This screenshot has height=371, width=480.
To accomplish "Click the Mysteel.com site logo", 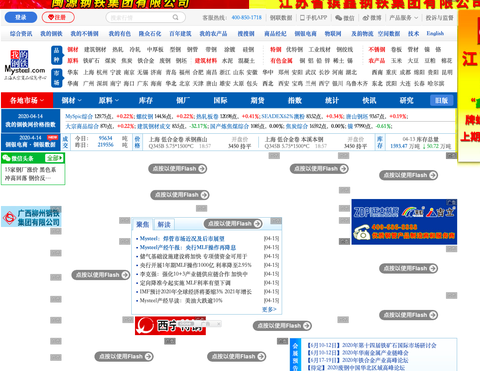I will [x=25, y=65].
